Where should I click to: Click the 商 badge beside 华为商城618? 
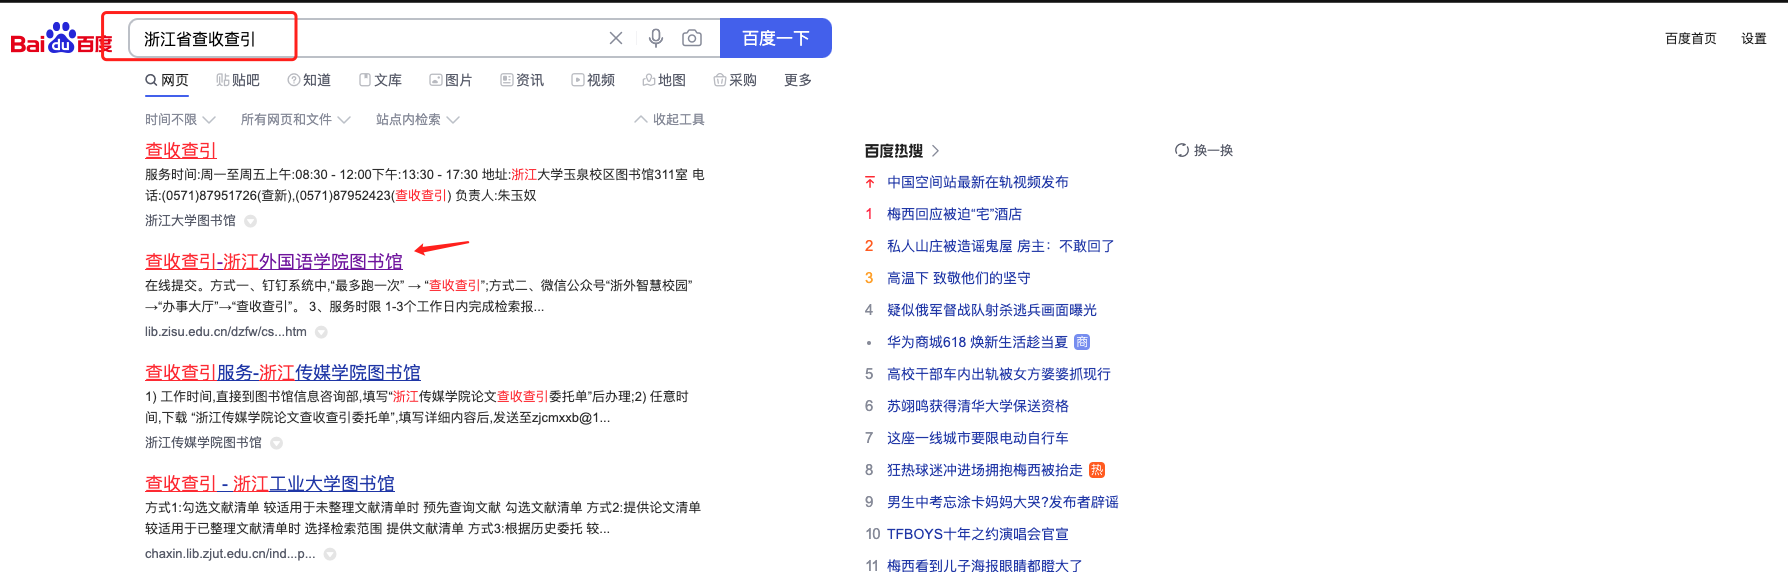tap(1082, 342)
